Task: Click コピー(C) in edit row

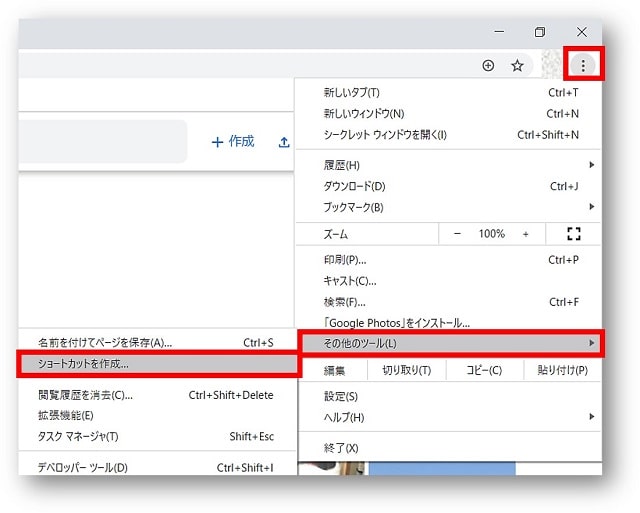Action: [x=484, y=370]
